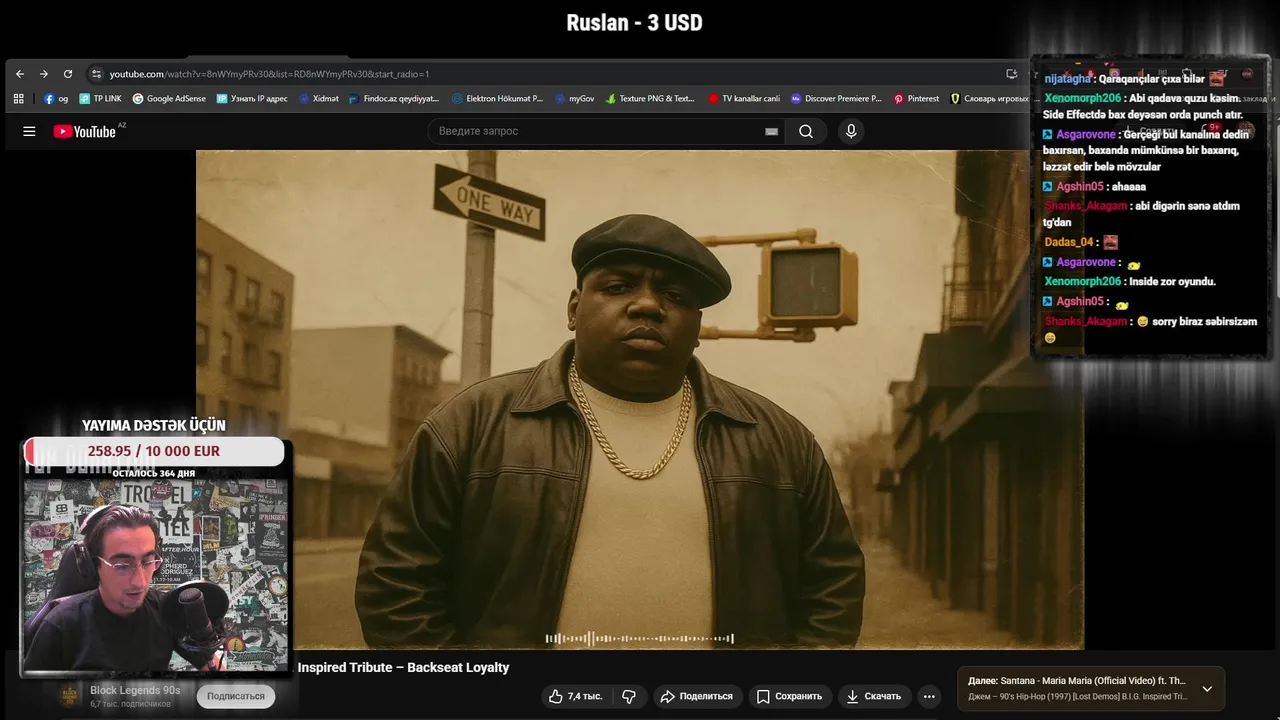1280x720 pixels.
Task: Open the Google AdSense bookmark
Action: (169, 99)
